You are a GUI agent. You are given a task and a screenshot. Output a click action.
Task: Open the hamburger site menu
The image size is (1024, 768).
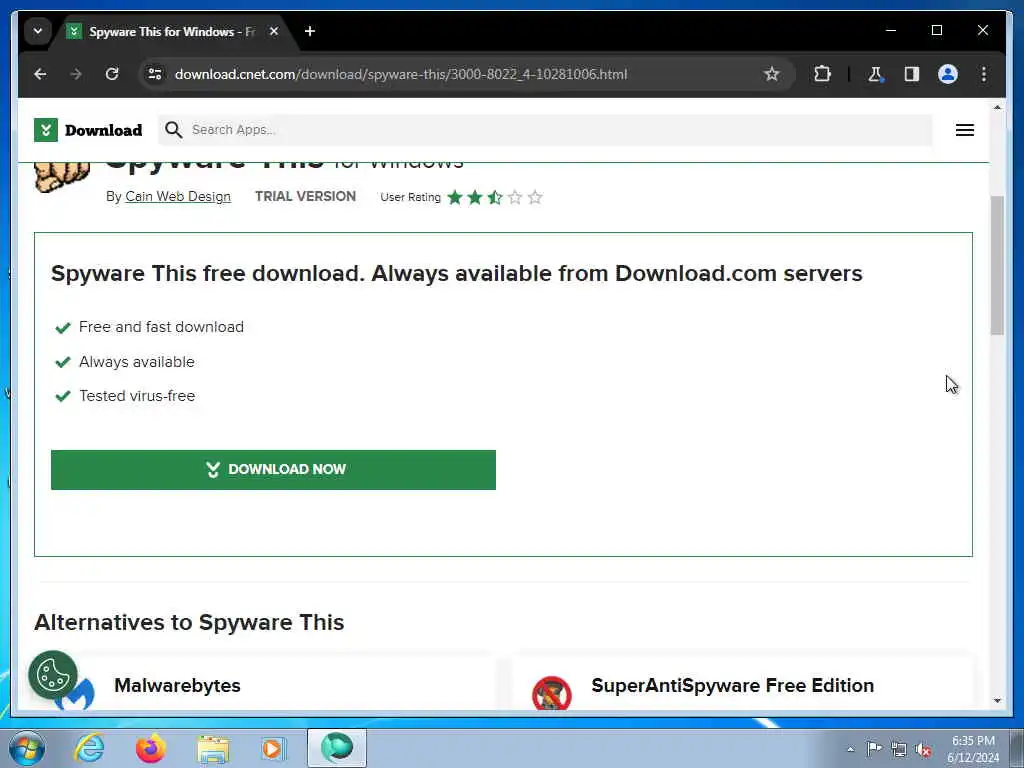coord(965,130)
